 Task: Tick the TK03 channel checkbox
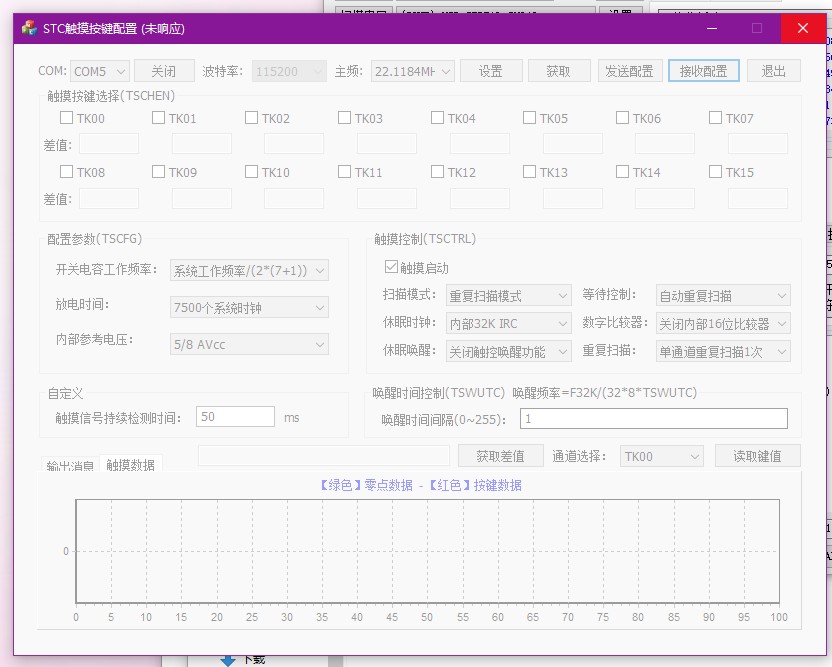coord(344,117)
